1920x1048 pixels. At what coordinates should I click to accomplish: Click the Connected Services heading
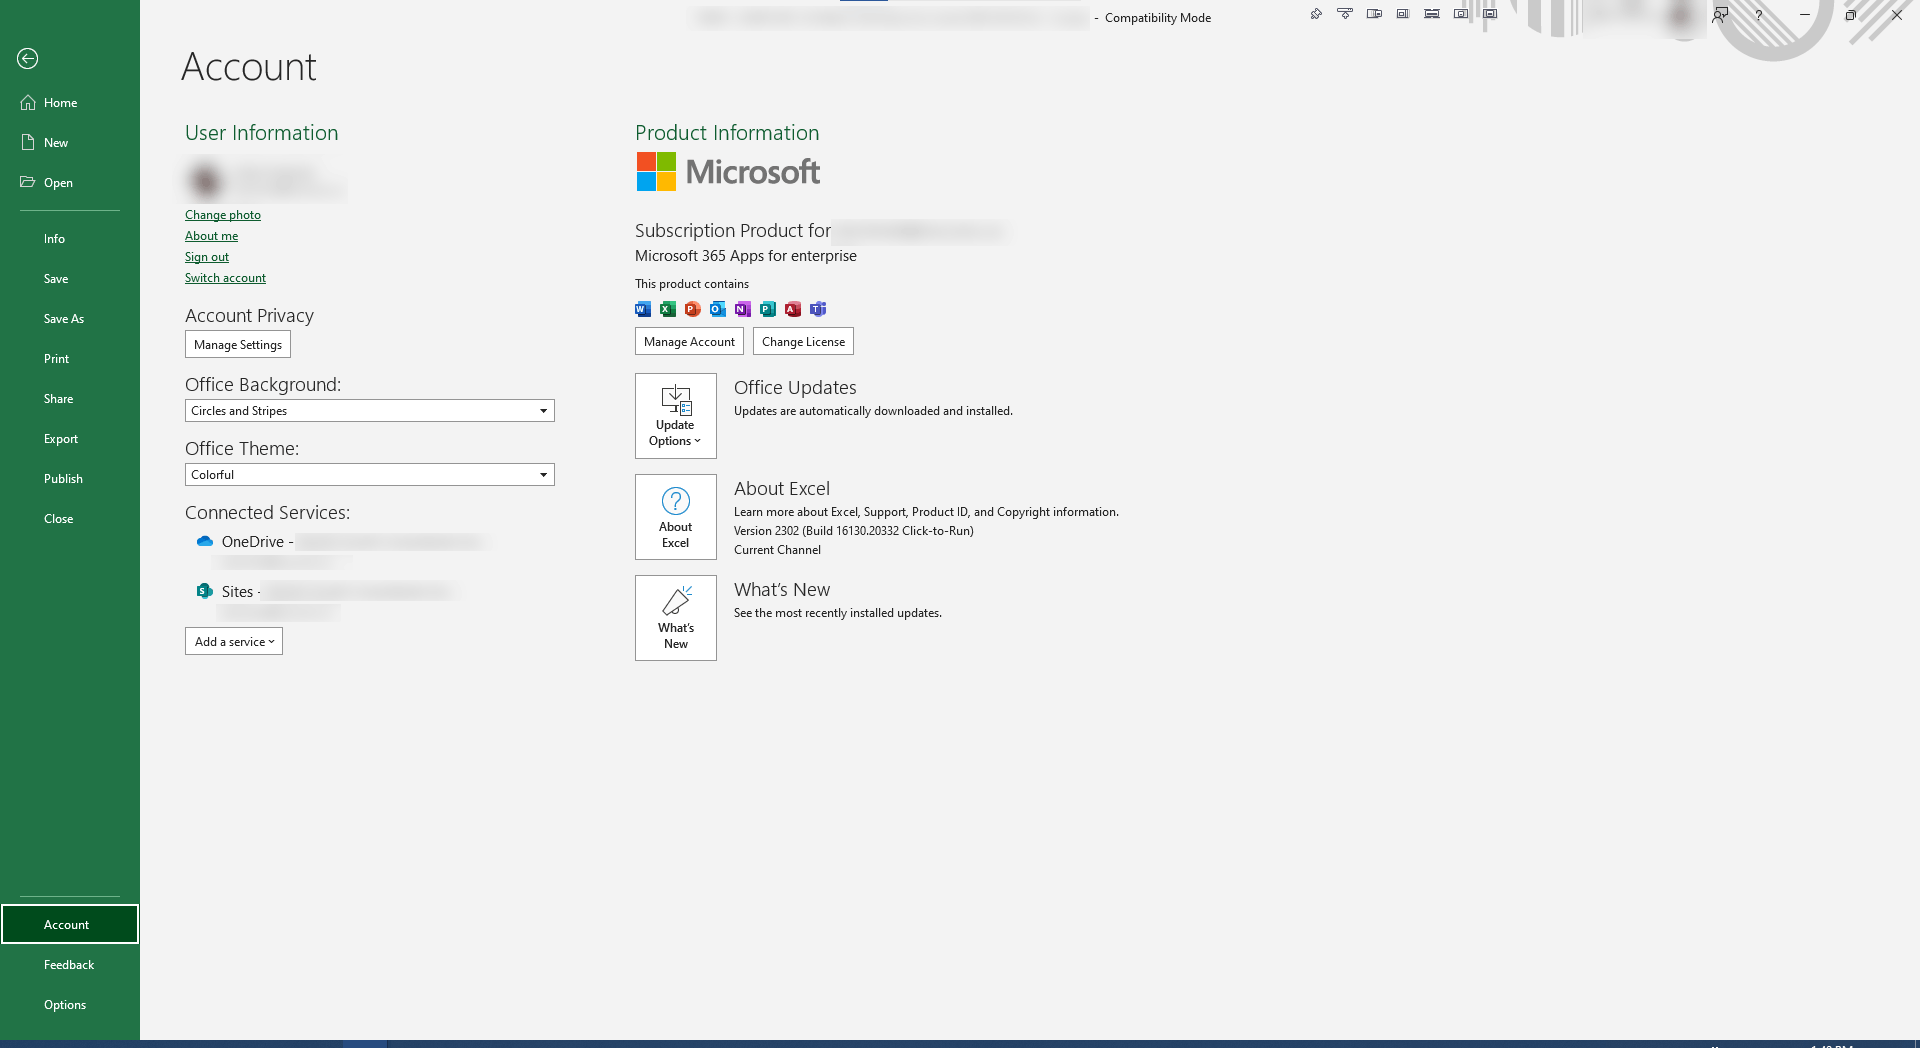[268, 513]
